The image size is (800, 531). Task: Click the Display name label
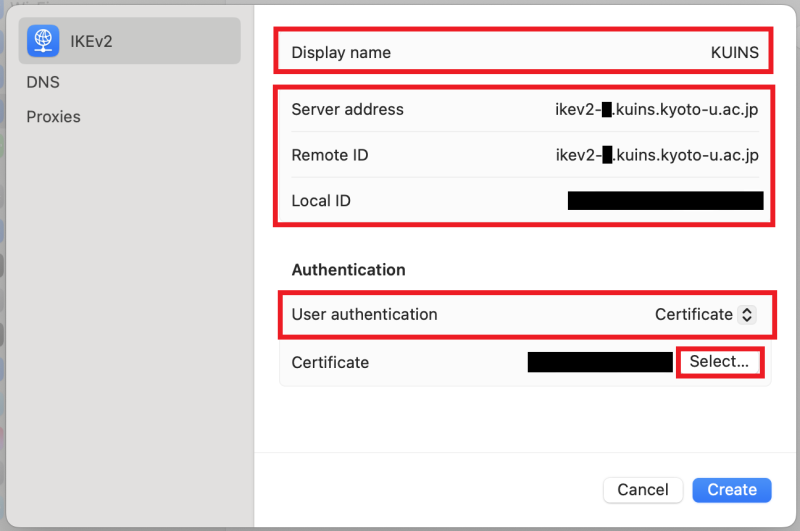click(341, 53)
